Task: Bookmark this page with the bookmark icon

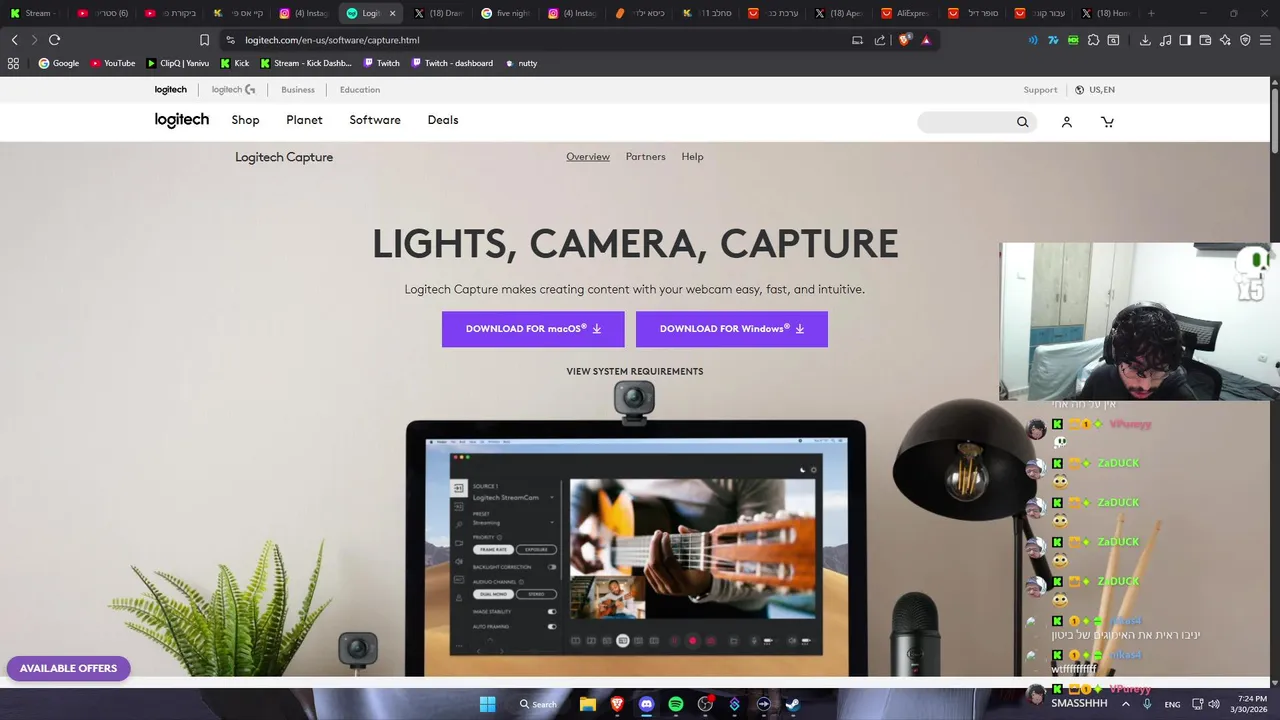Action: click(204, 40)
